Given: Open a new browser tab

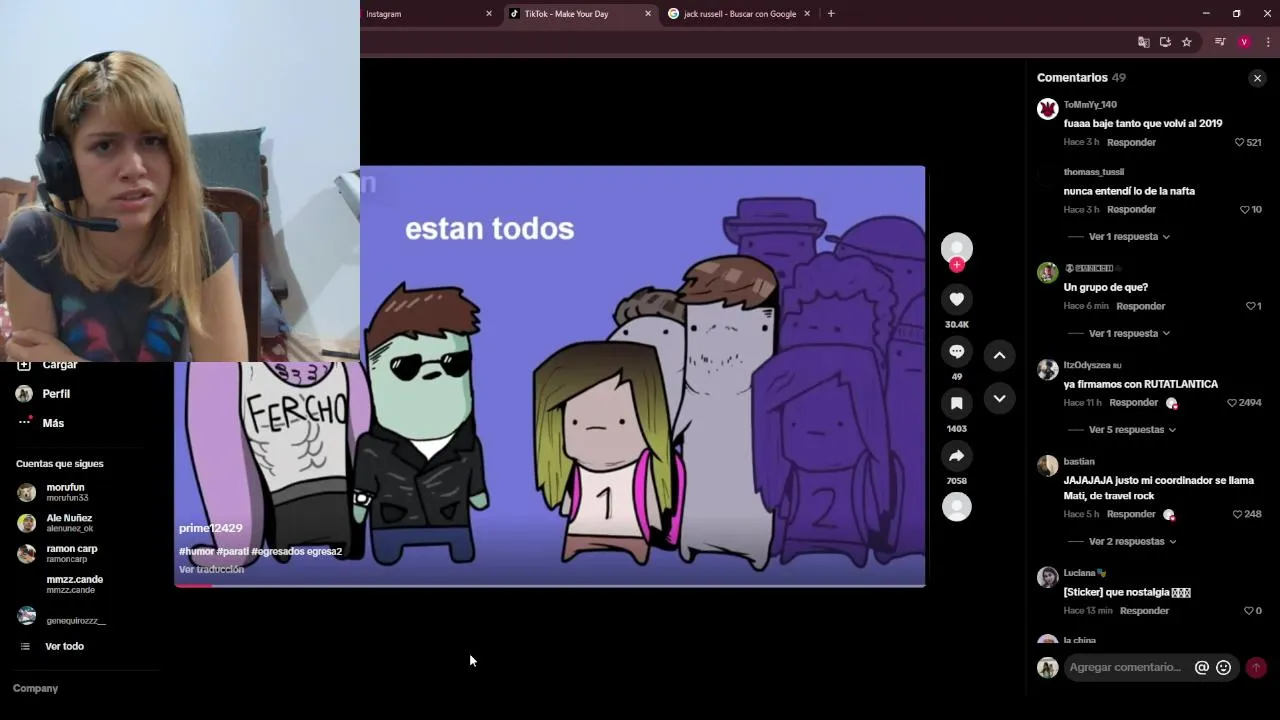Looking at the screenshot, I should tap(831, 14).
